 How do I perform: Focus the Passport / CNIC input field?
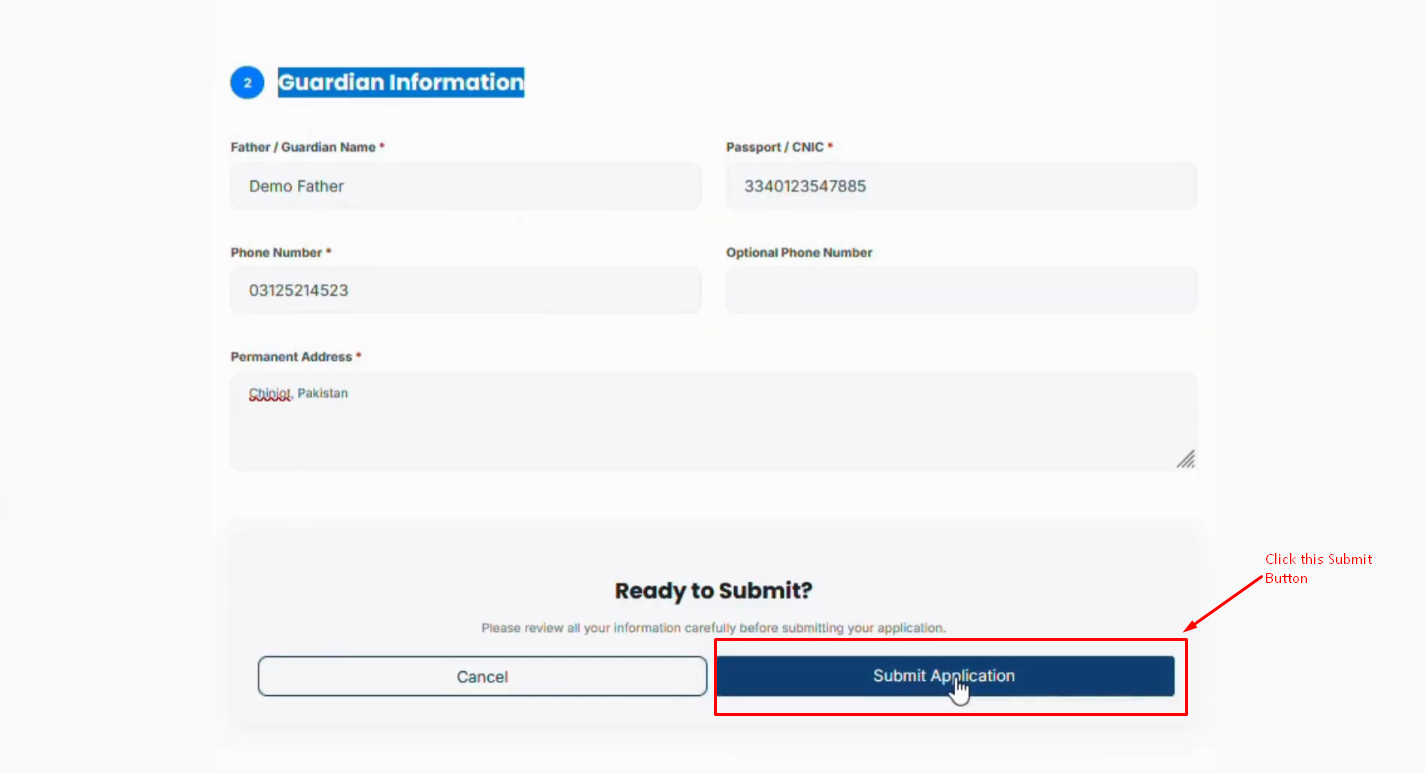[x=961, y=186]
